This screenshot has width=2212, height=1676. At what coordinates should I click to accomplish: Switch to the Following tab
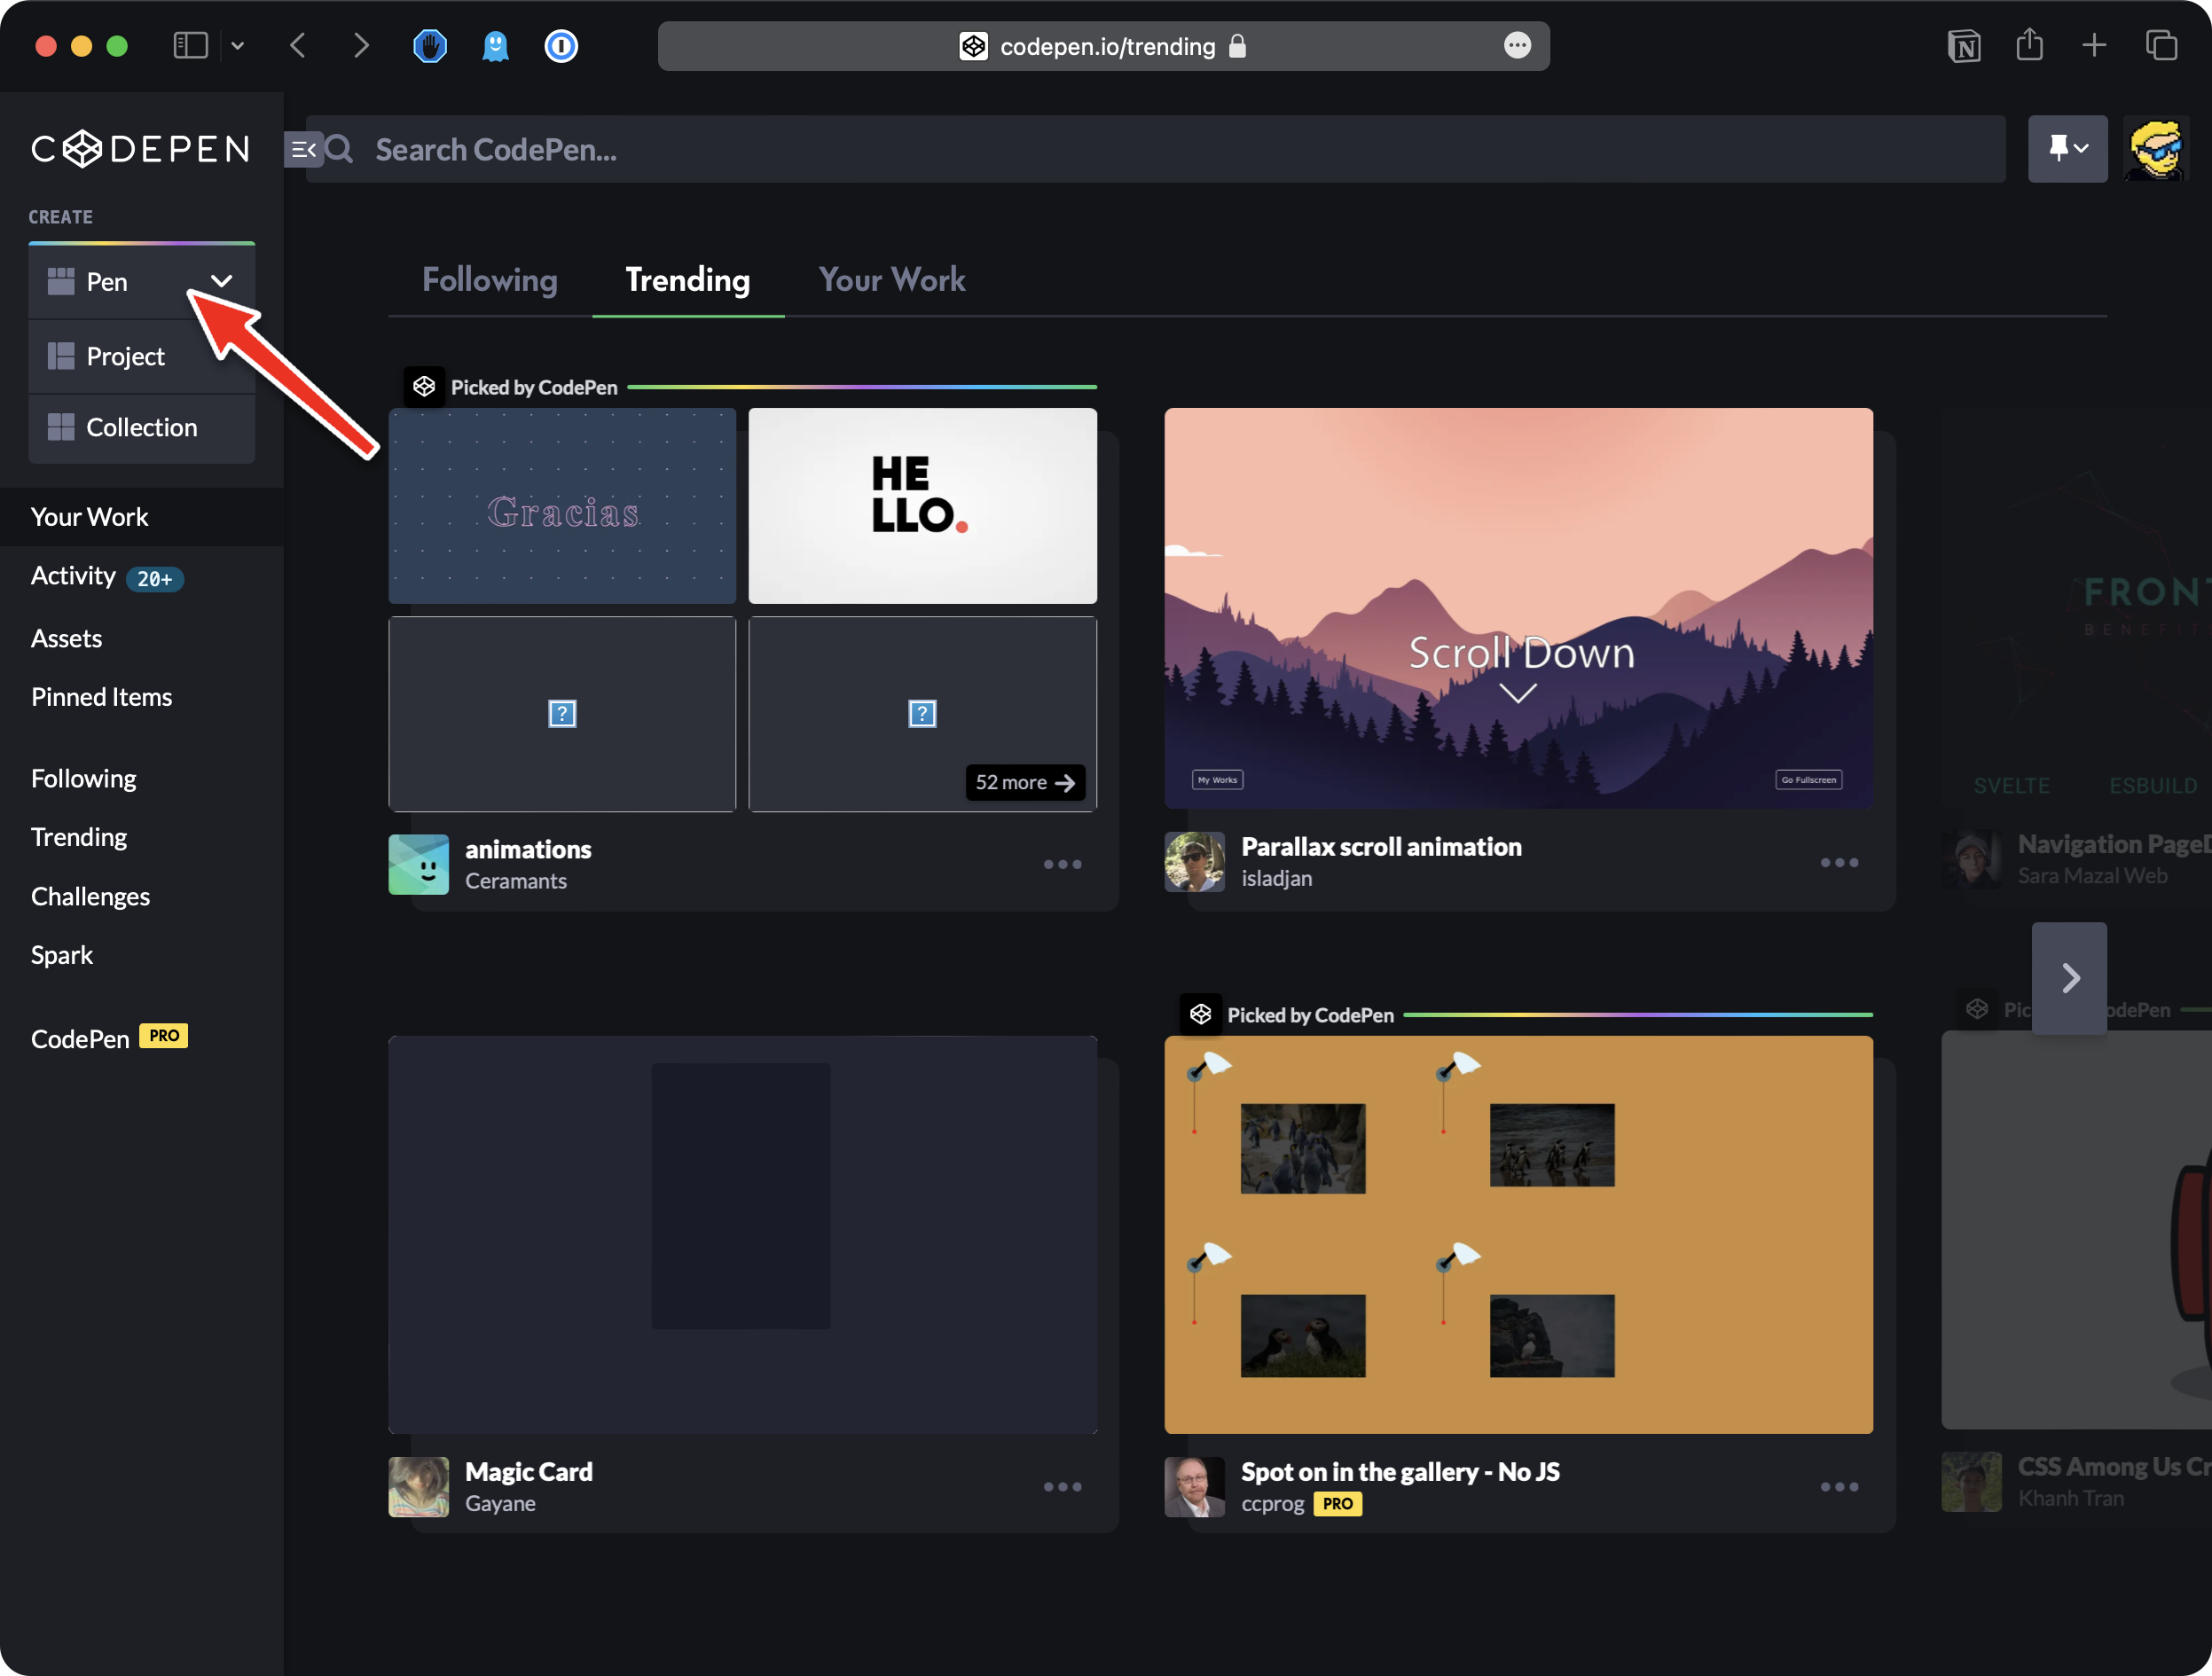(x=489, y=280)
